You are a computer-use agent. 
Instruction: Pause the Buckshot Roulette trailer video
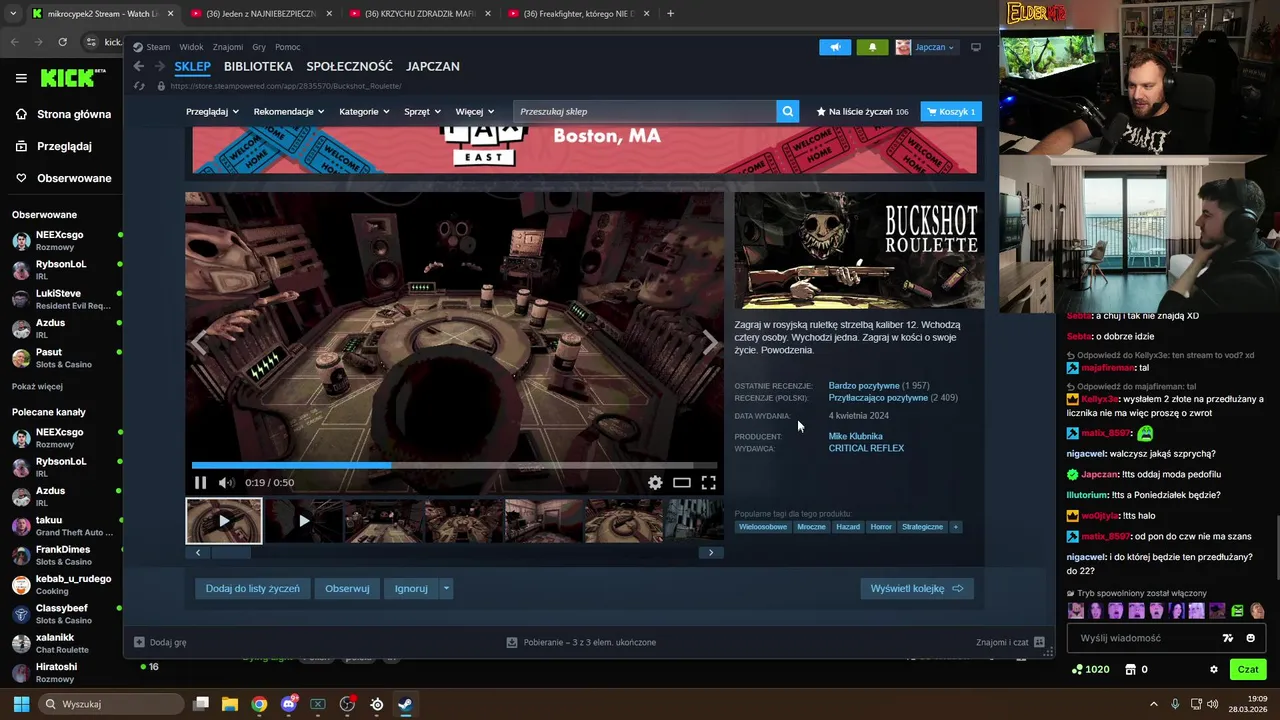pos(200,483)
